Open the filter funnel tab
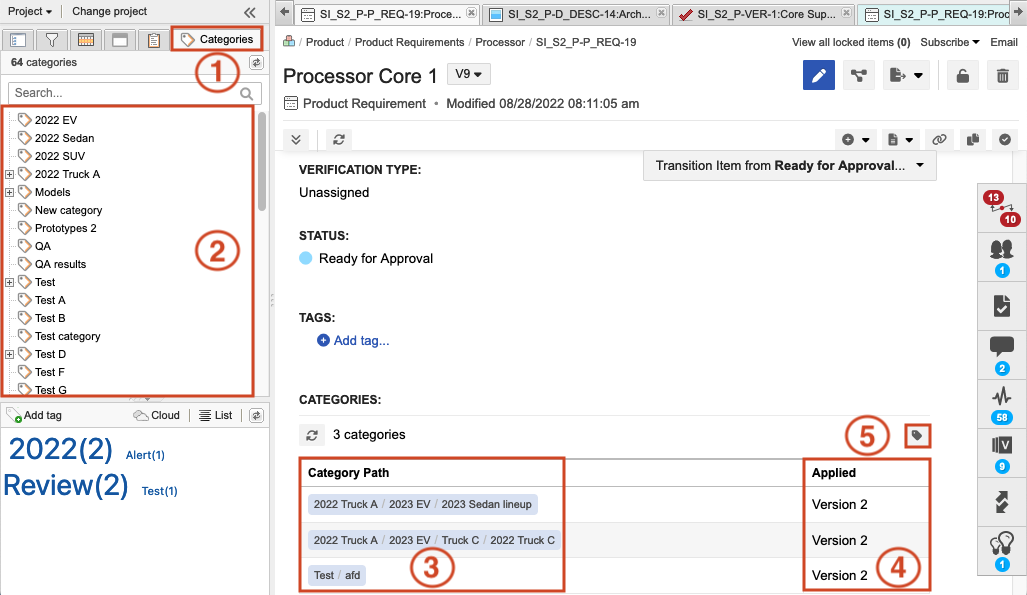This screenshot has width=1027, height=595. (x=51, y=40)
